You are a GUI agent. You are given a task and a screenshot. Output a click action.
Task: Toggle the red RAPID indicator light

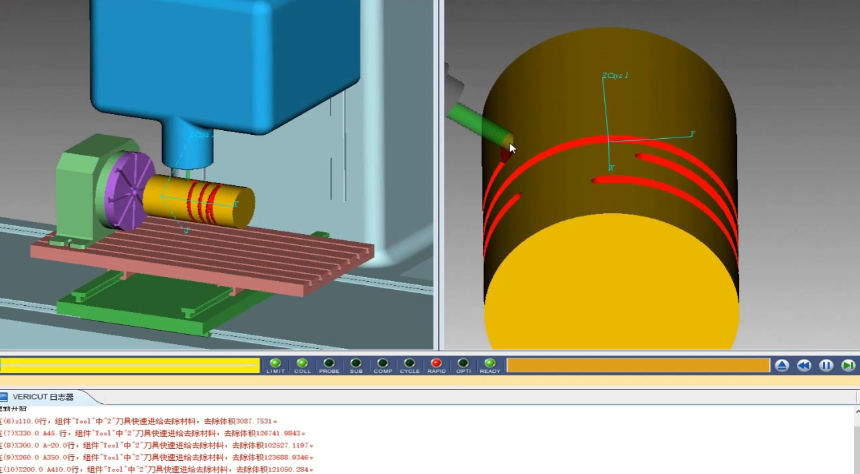(436, 364)
